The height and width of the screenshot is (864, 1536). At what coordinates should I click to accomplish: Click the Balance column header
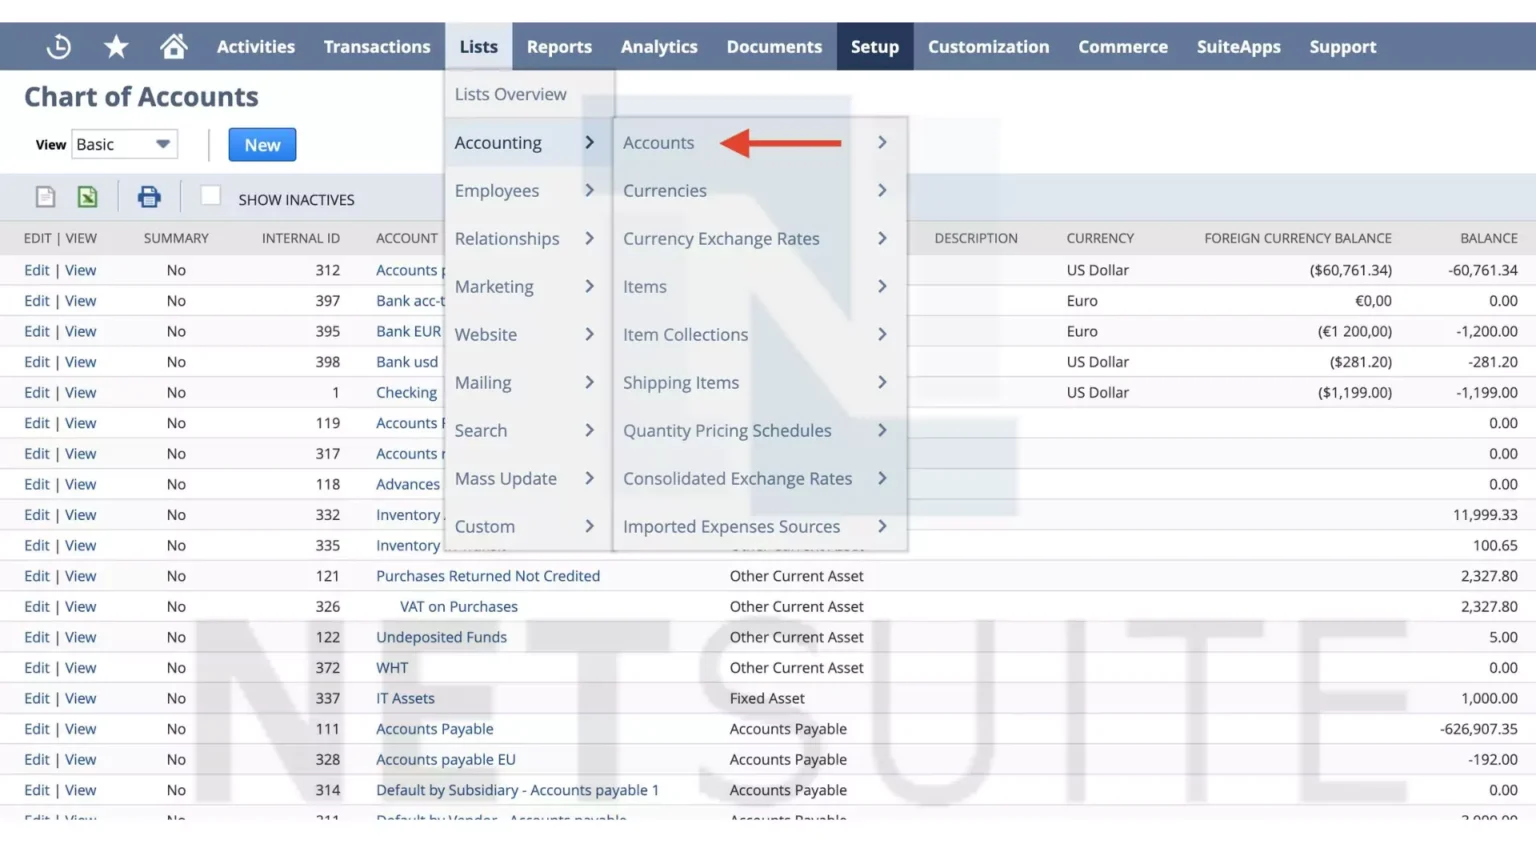click(1489, 238)
